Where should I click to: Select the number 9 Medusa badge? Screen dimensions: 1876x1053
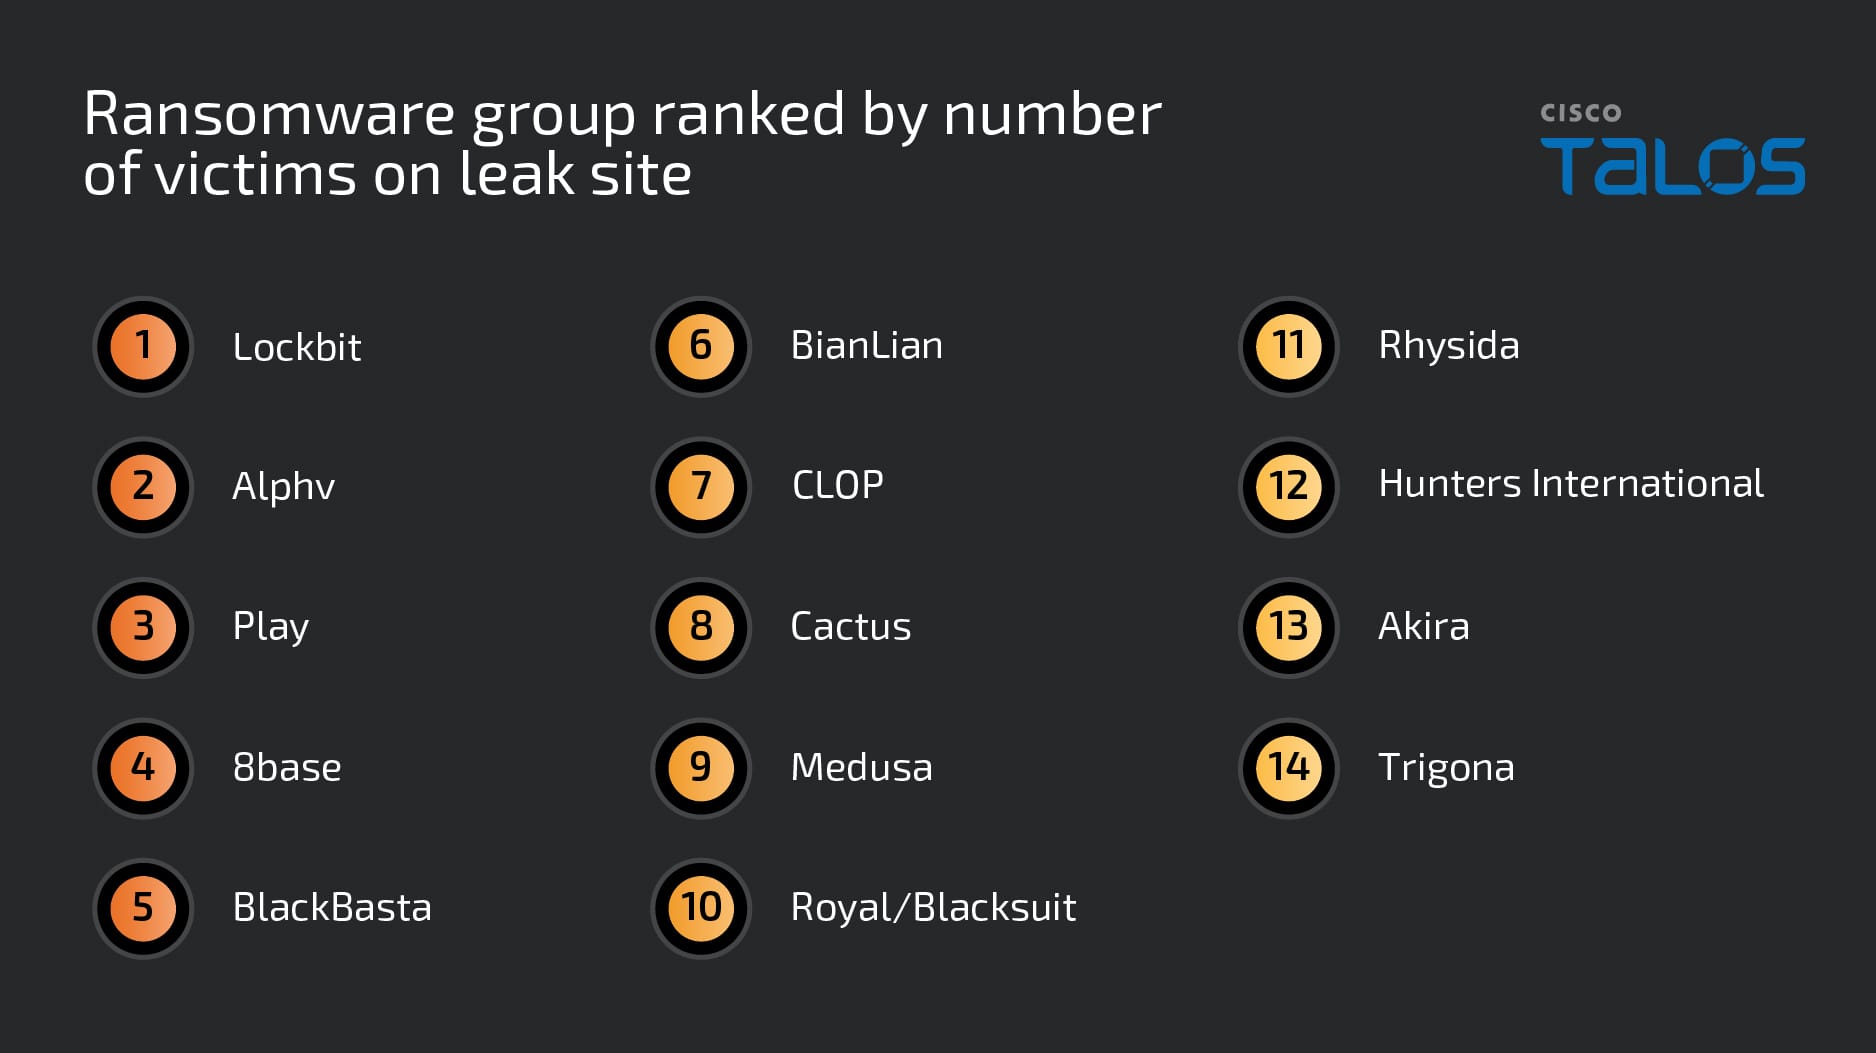(701, 768)
